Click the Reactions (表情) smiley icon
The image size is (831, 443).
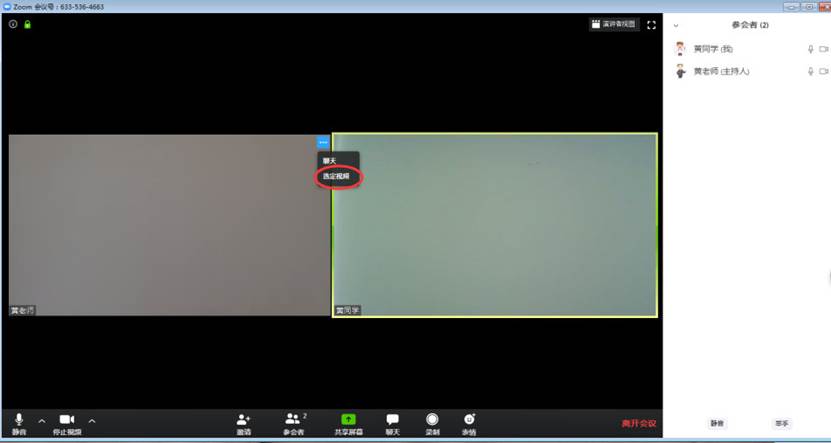pyautogui.click(x=469, y=420)
